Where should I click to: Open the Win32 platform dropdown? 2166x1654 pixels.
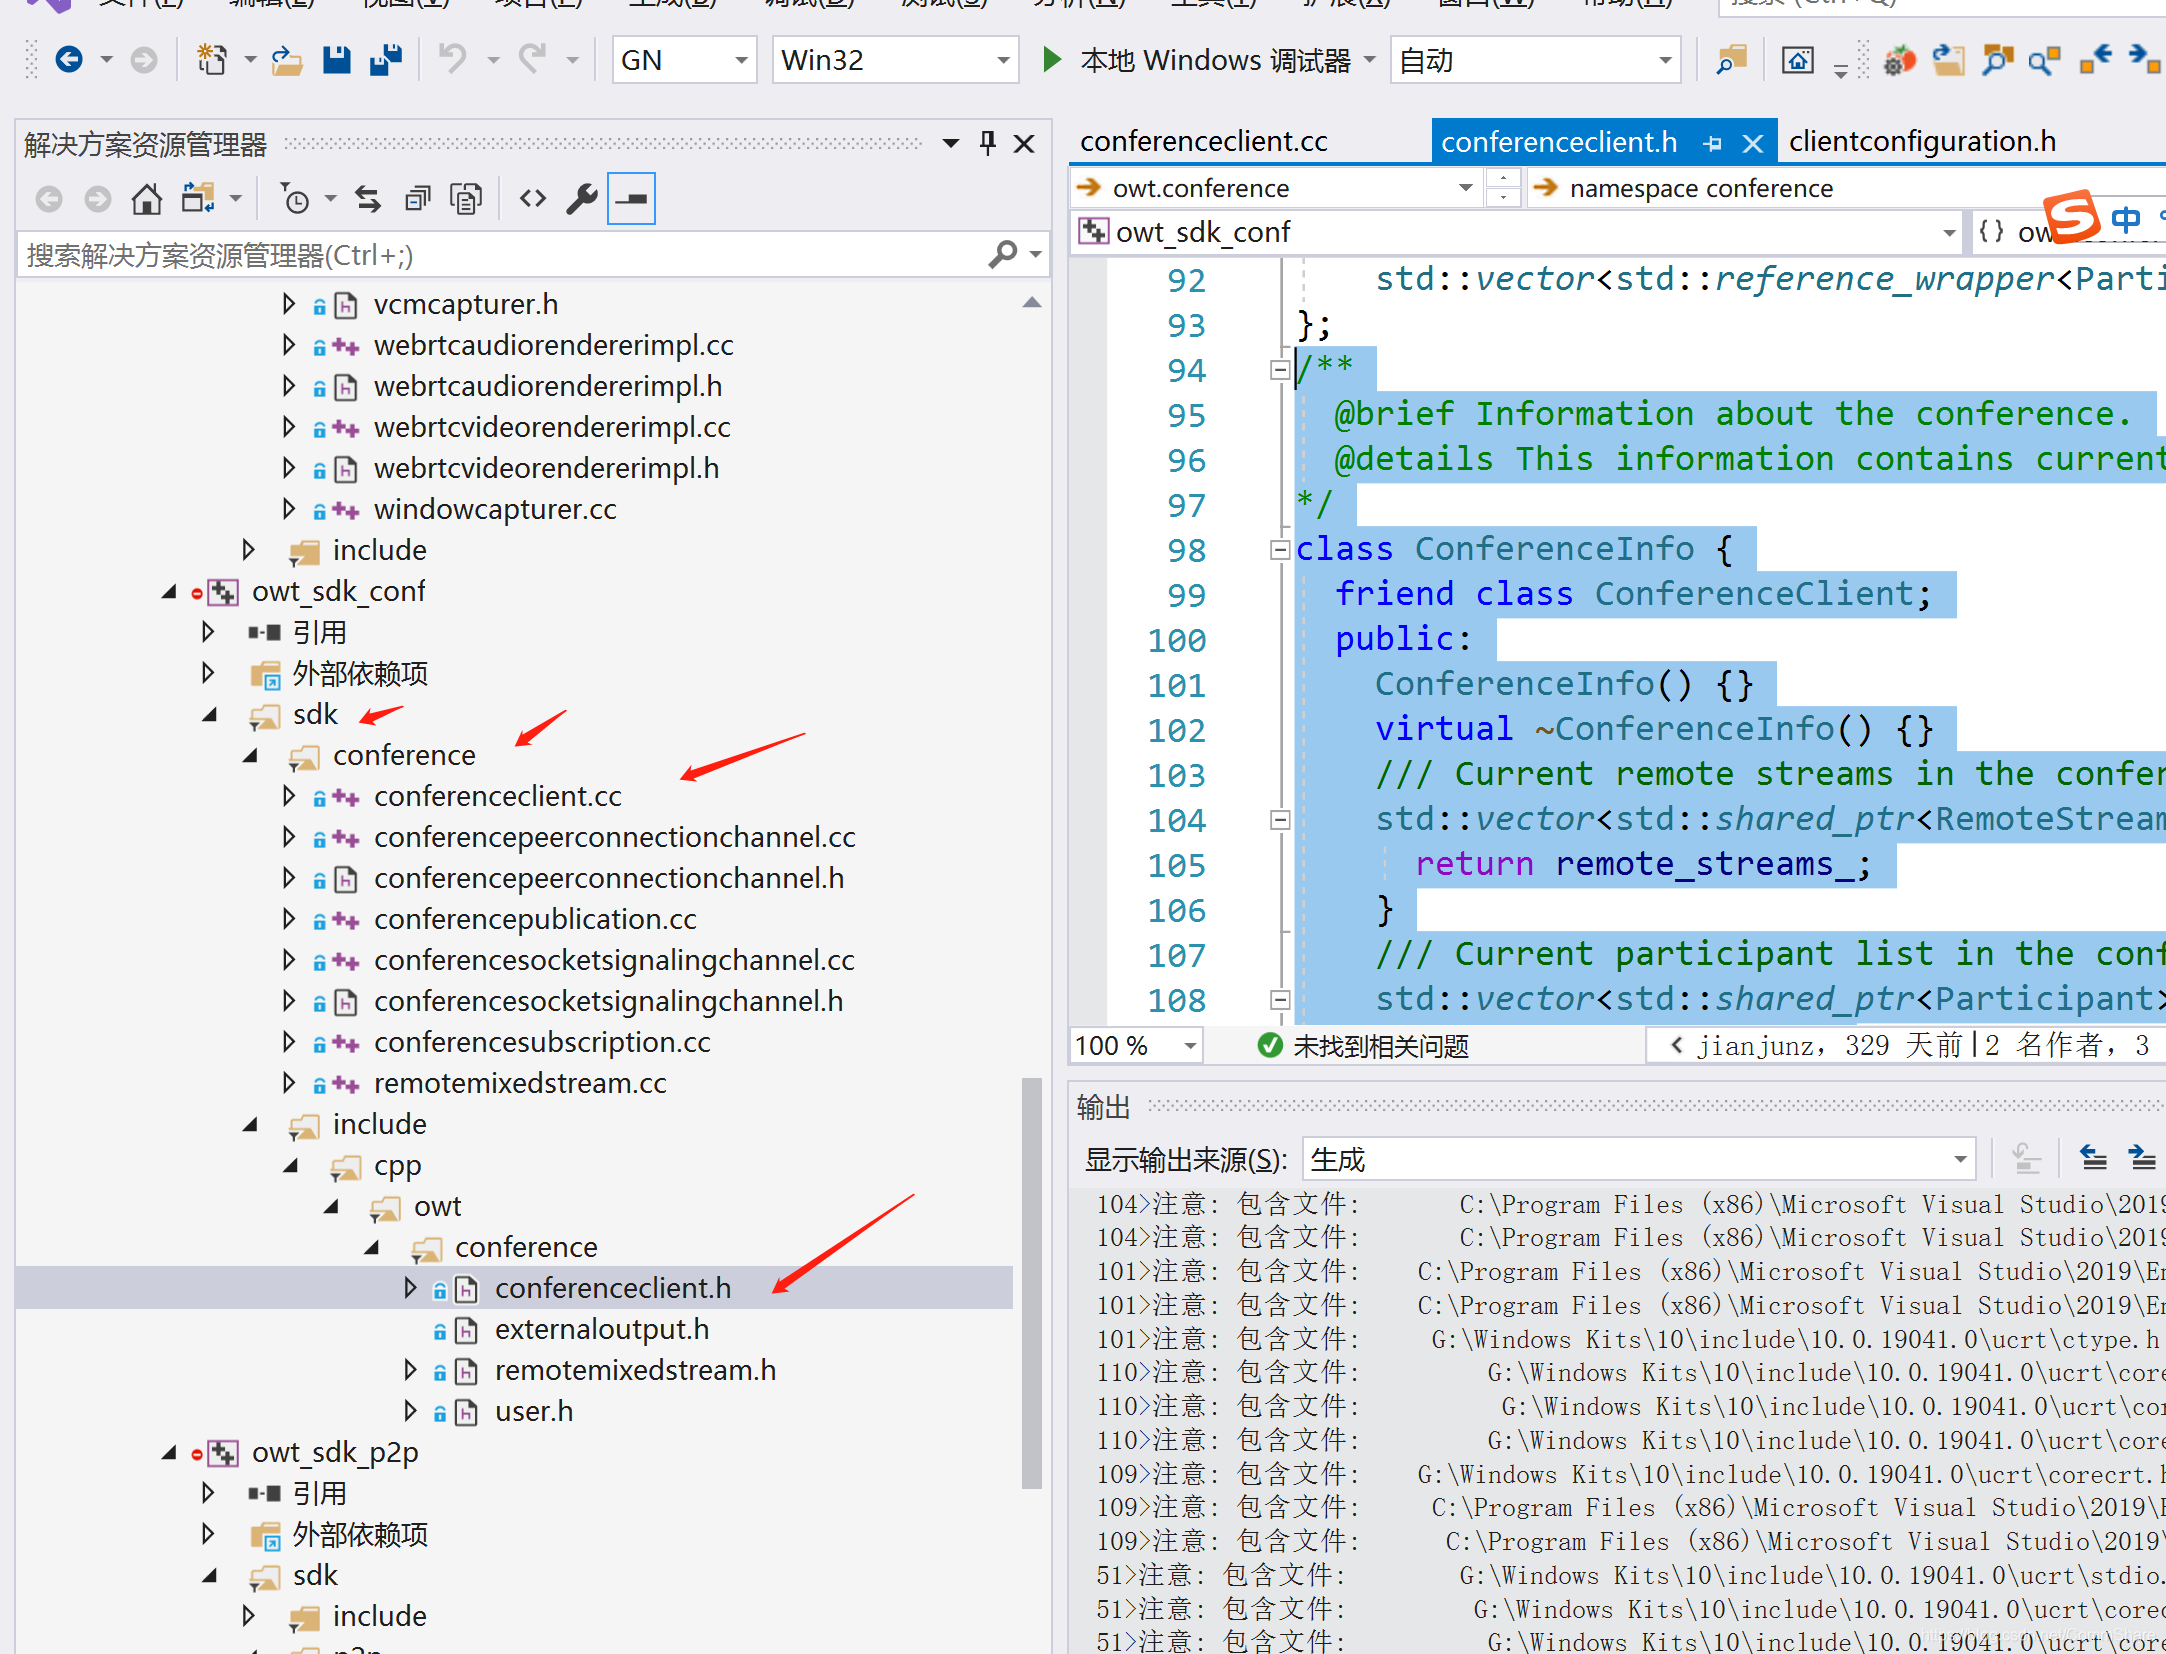pos(1002,60)
